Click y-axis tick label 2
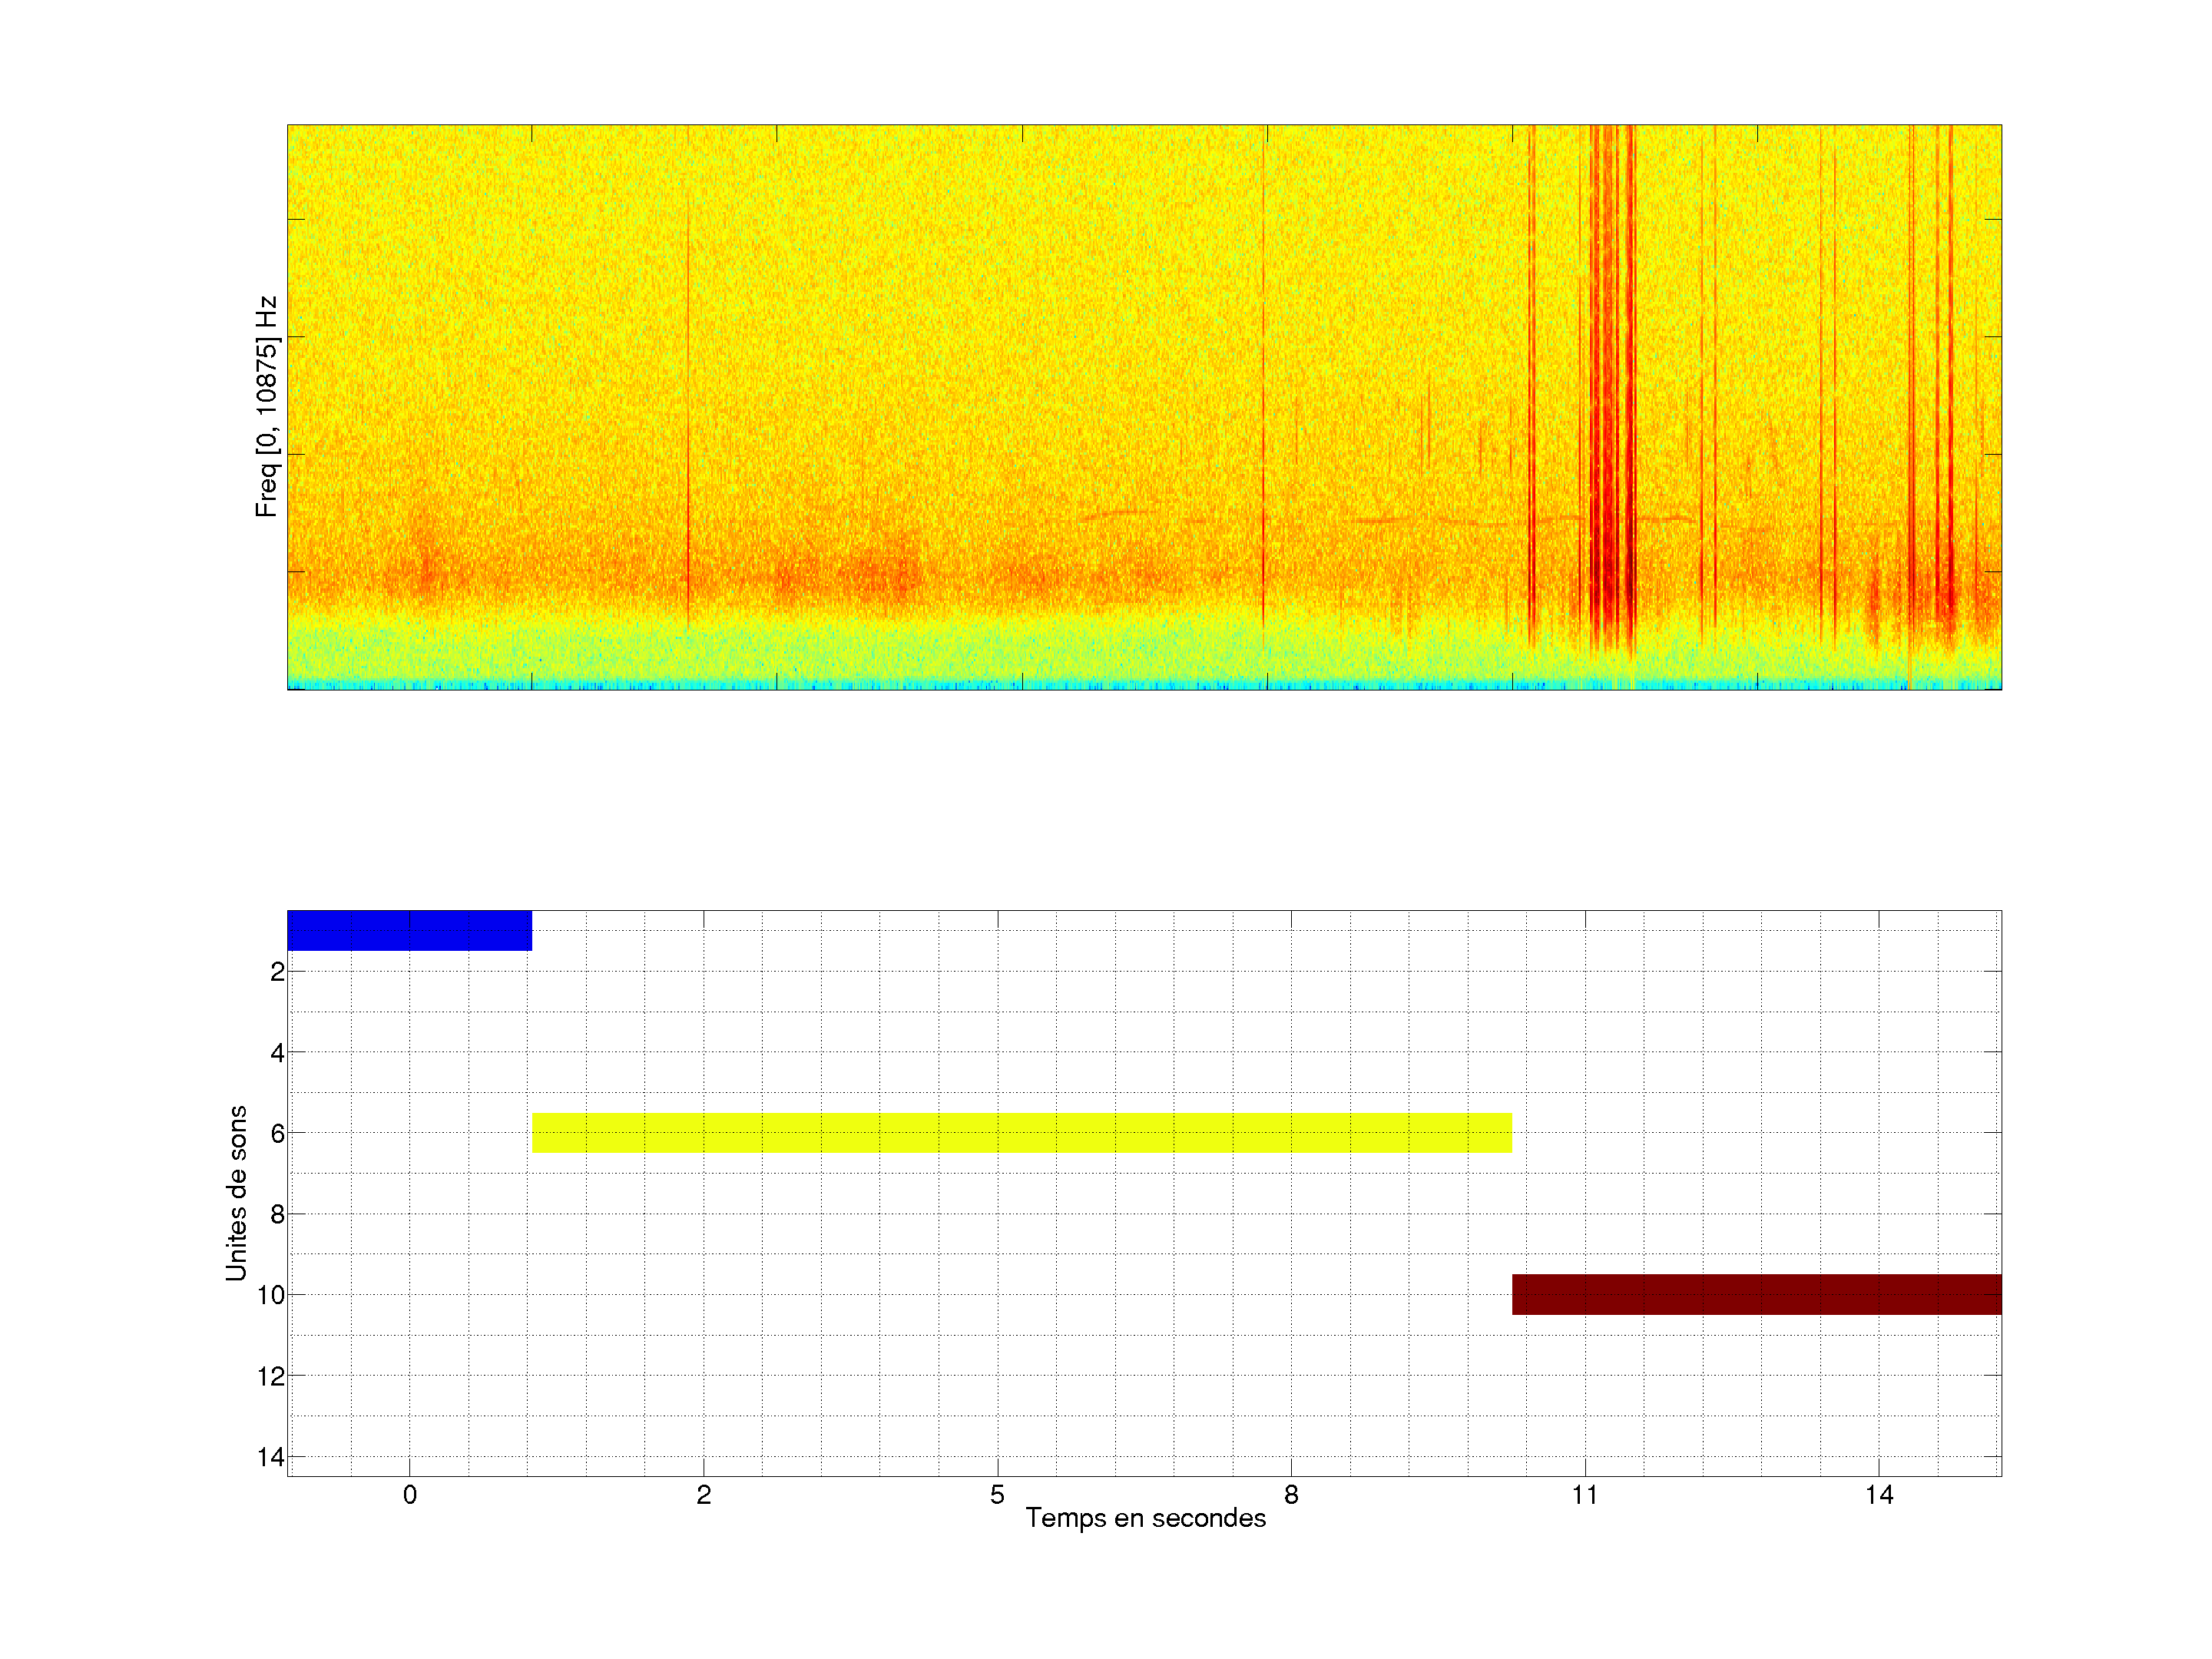The image size is (2212, 1659). pyautogui.click(x=277, y=972)
